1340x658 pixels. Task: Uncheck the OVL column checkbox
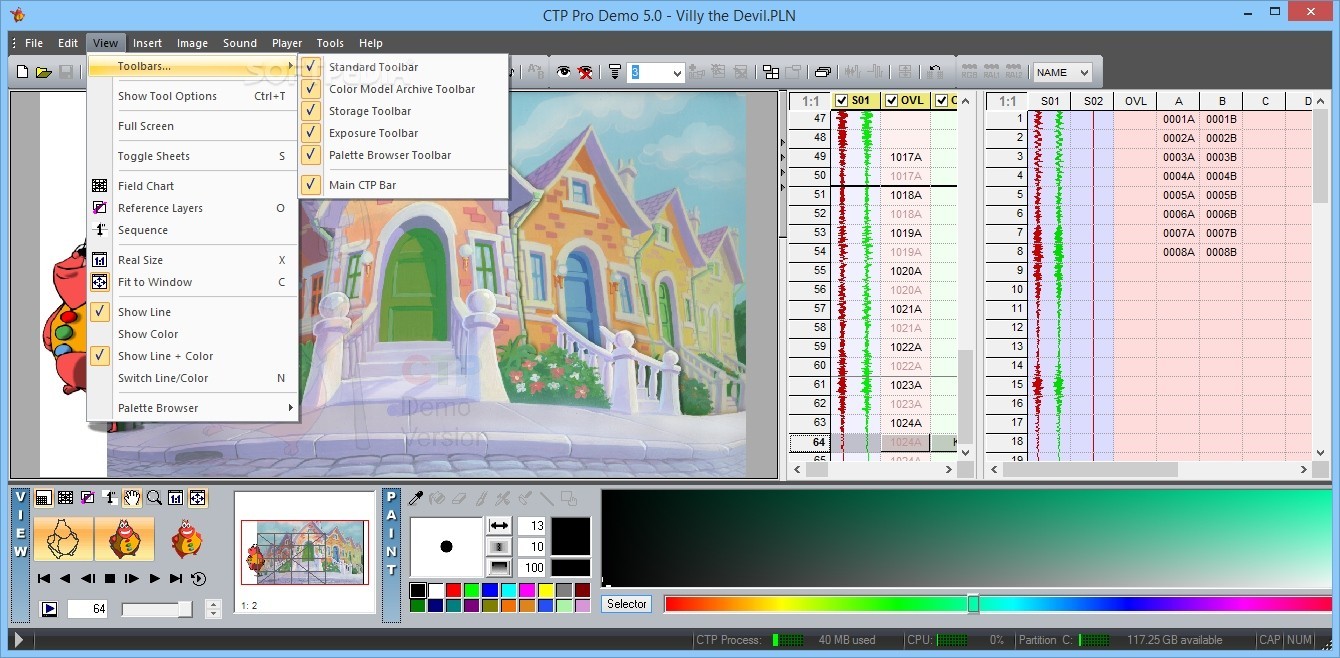(x=891, y=101)
